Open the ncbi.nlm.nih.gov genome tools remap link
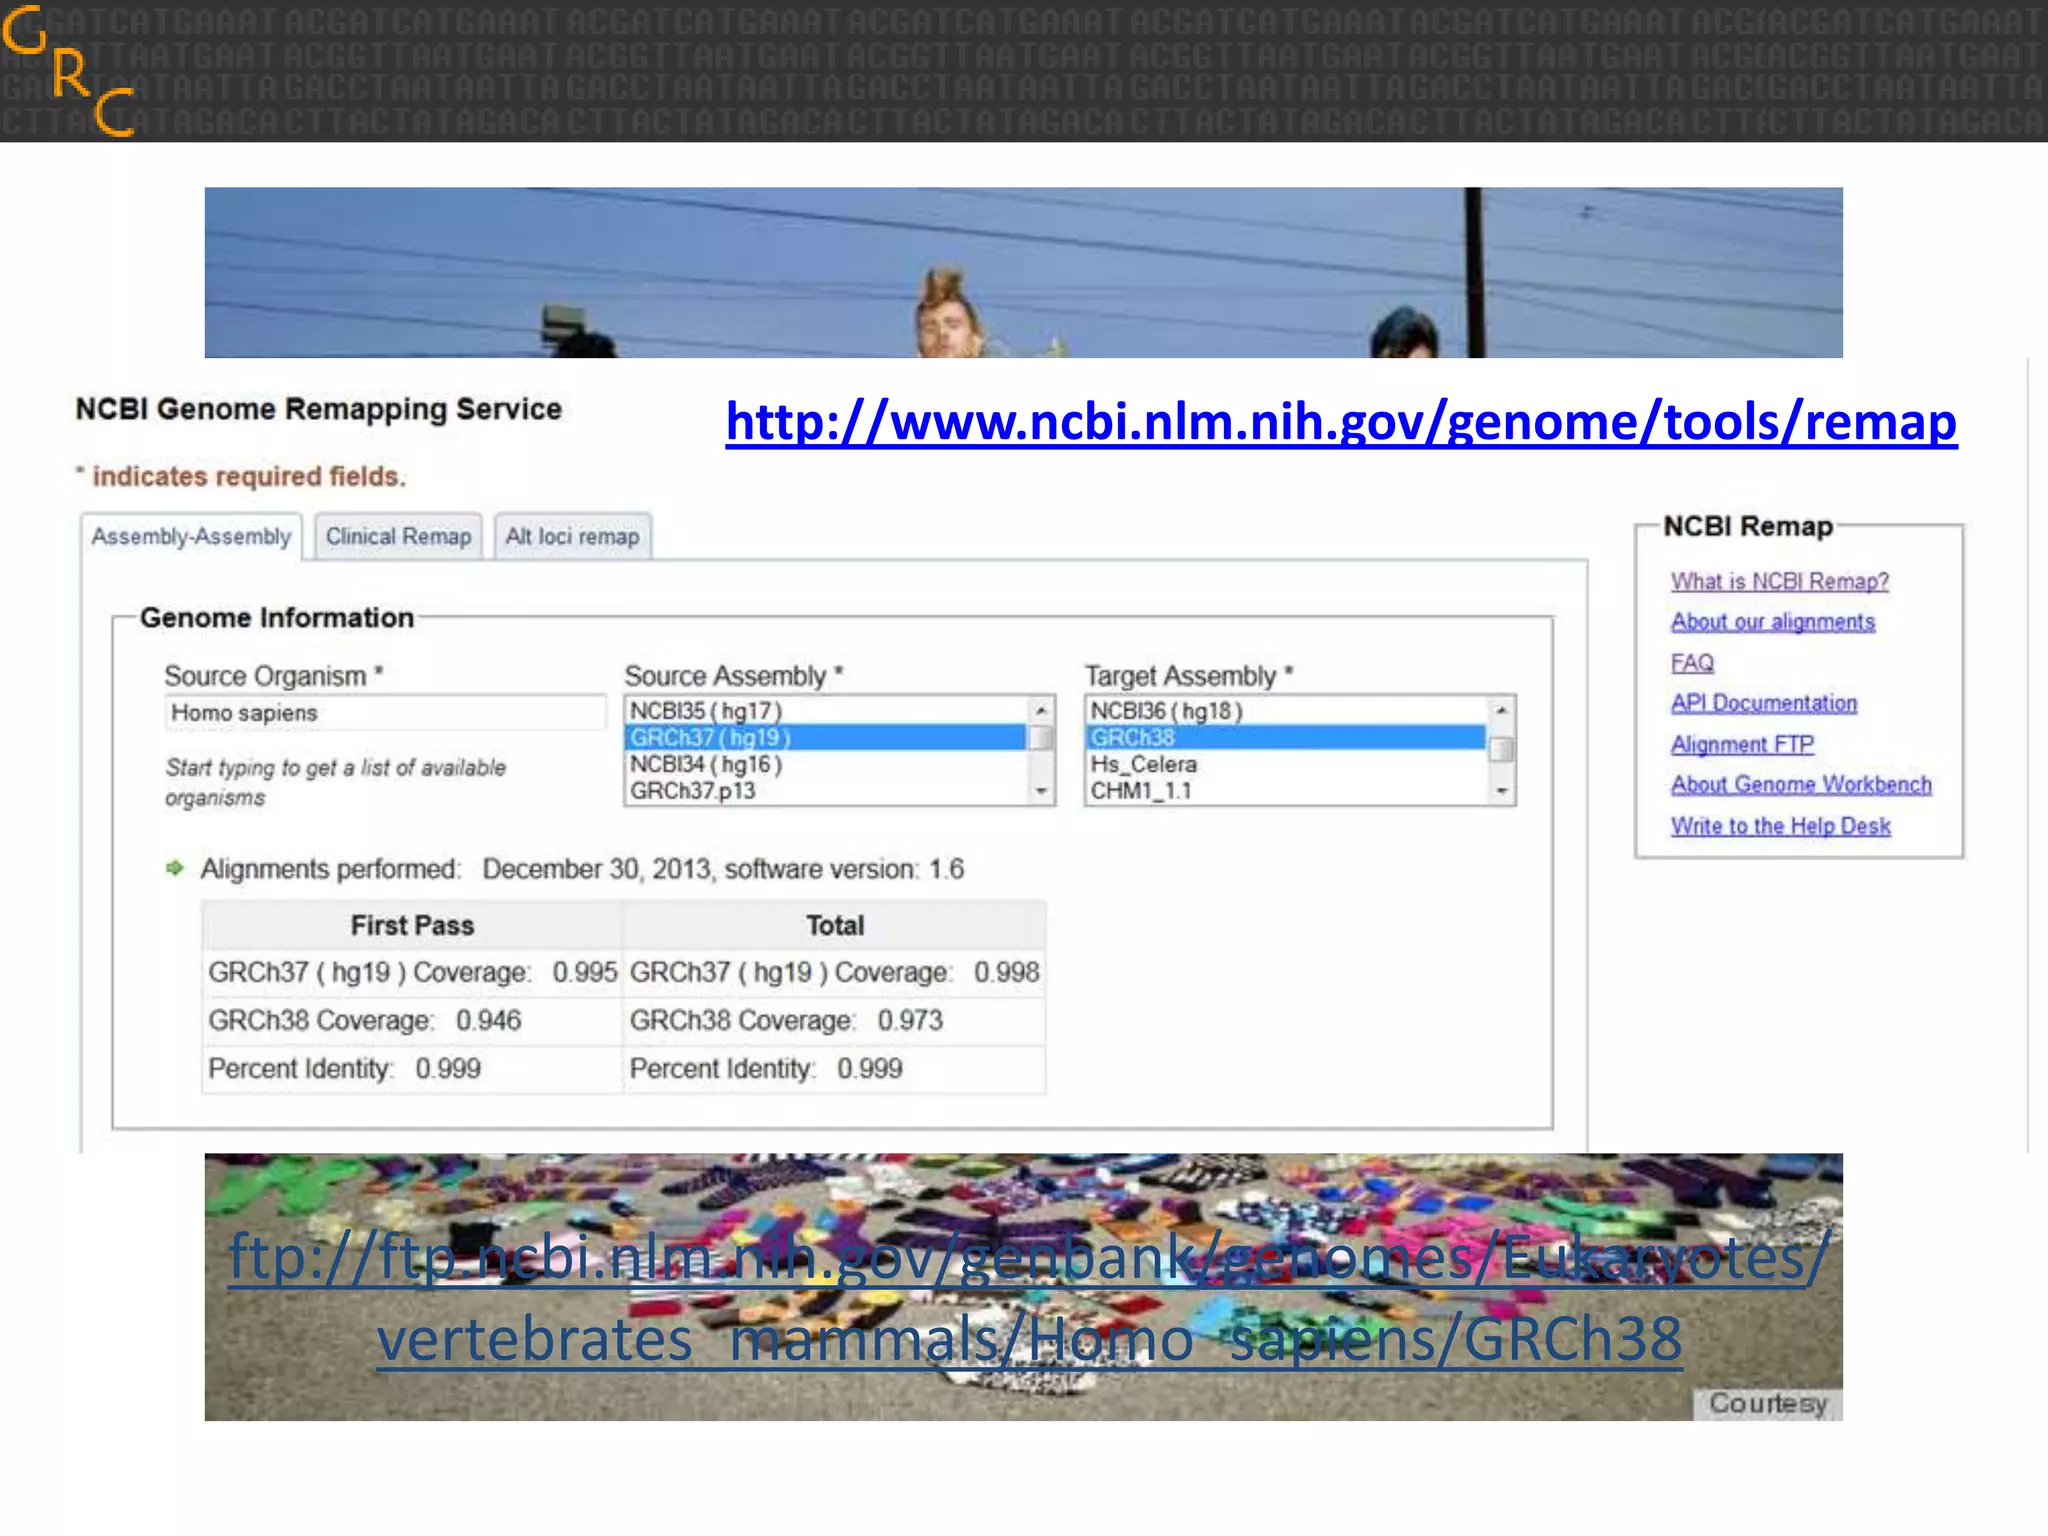This screenshot has height=1536, width=2048. tap(1341, 422)
